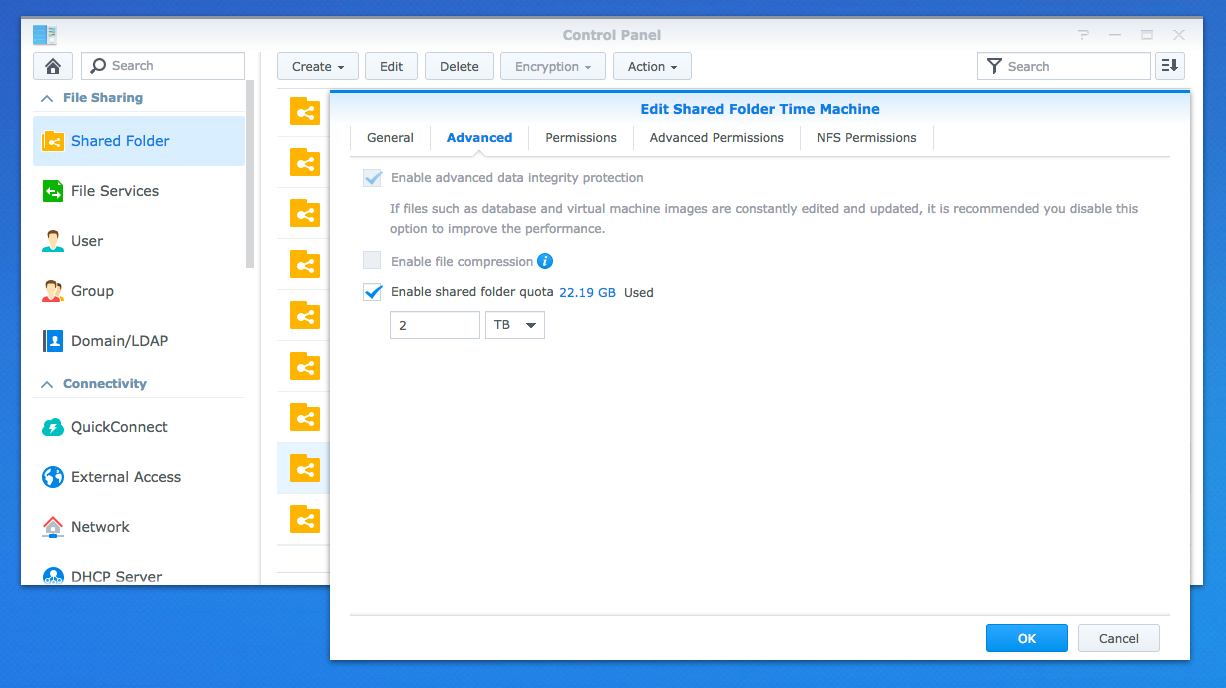Click the Control Panel title bar icon

coord(45,35)
